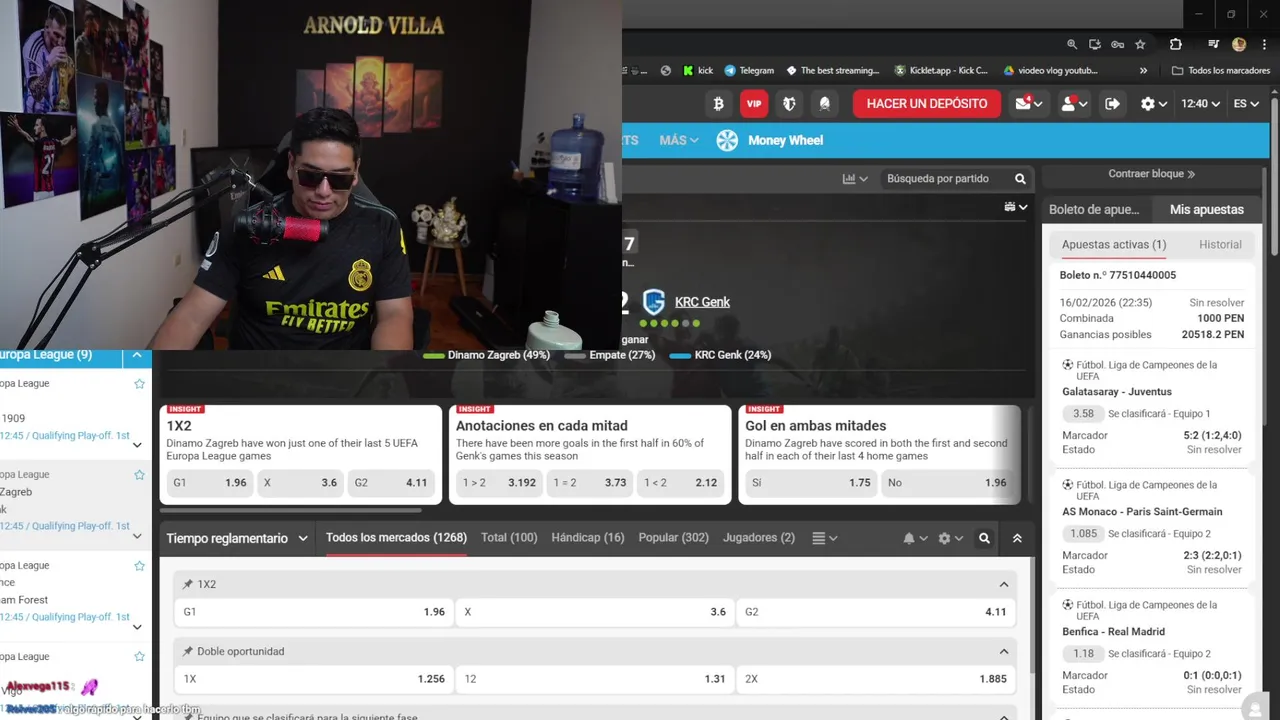Switch to the Total (100) tab

pyautogui.click(x=509, y=538)
